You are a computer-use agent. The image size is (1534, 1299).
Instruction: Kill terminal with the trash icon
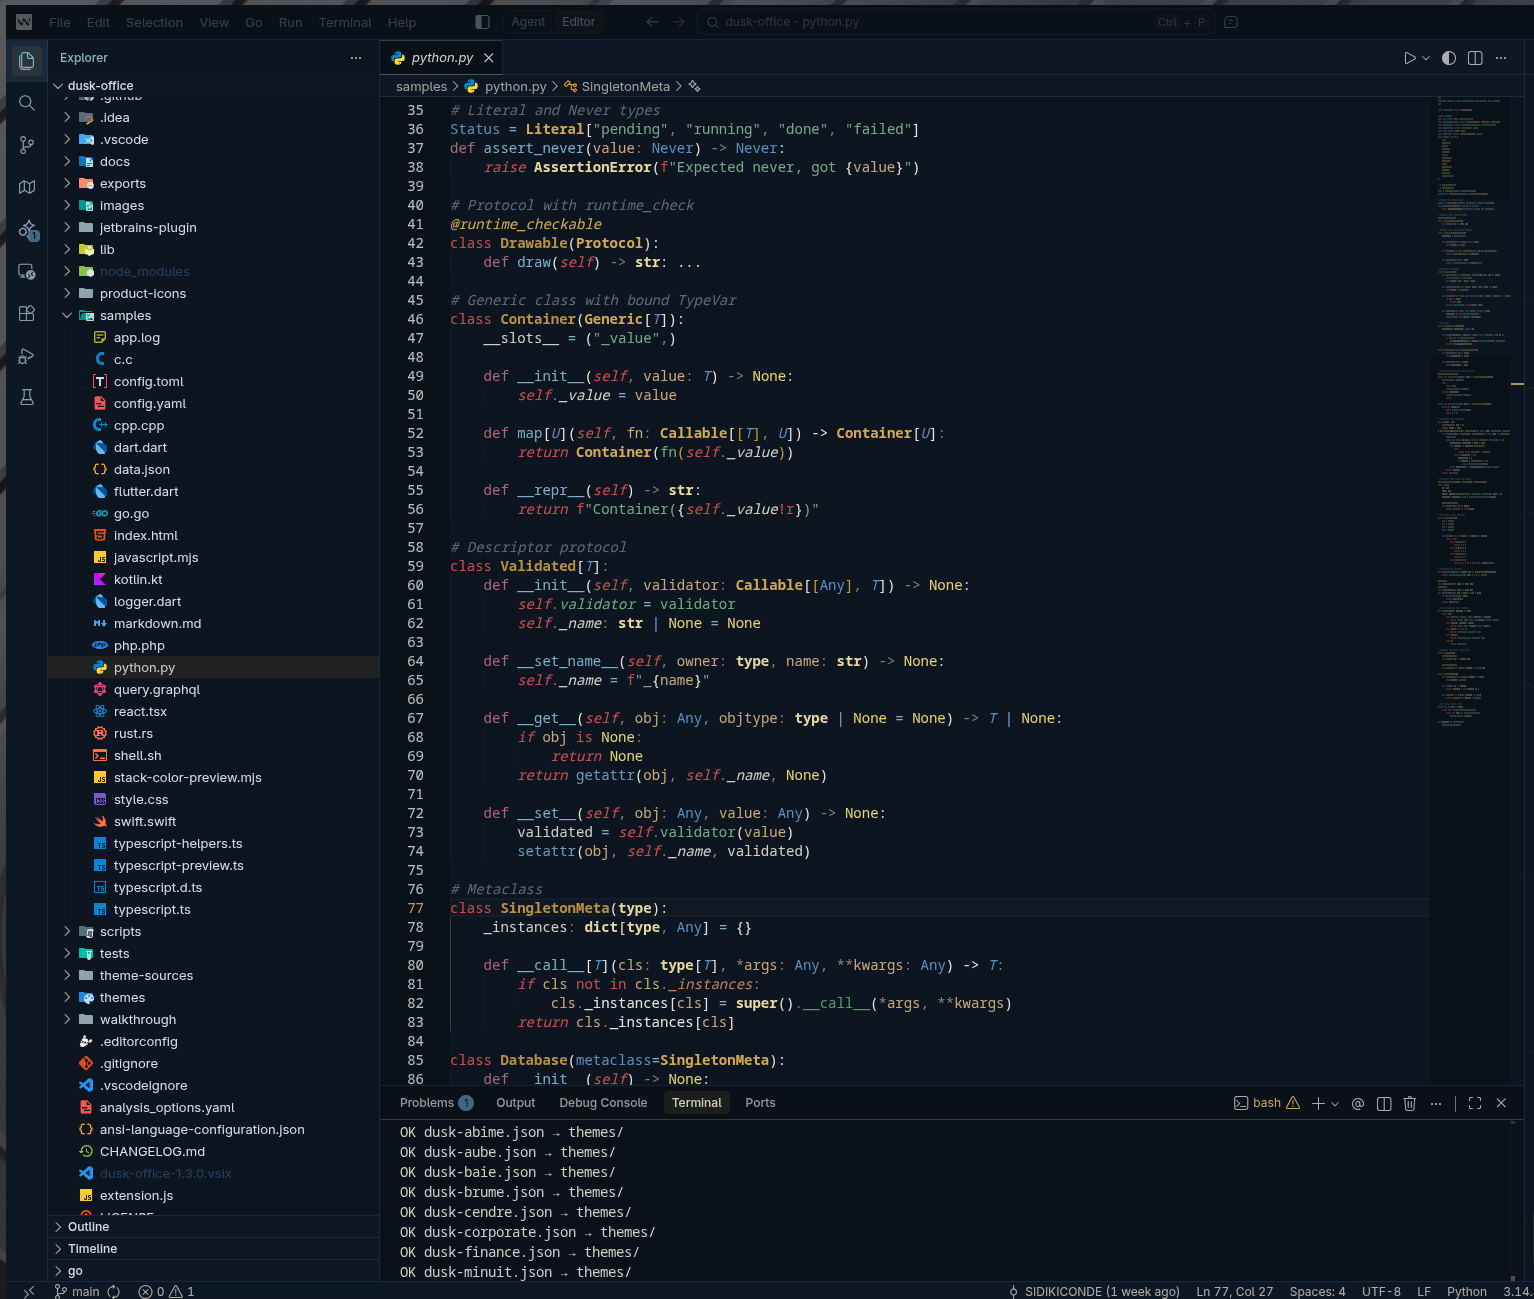tap(1410, 1103)
